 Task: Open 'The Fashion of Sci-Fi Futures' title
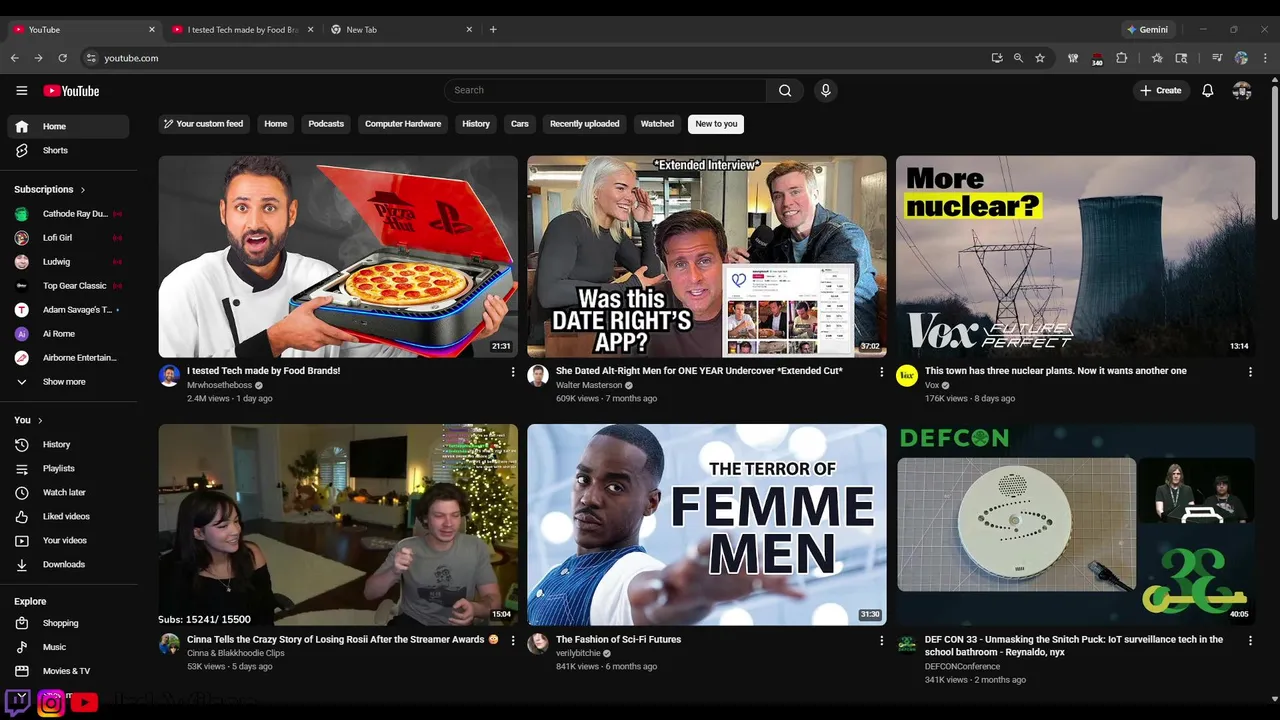[x=618, y=640]
